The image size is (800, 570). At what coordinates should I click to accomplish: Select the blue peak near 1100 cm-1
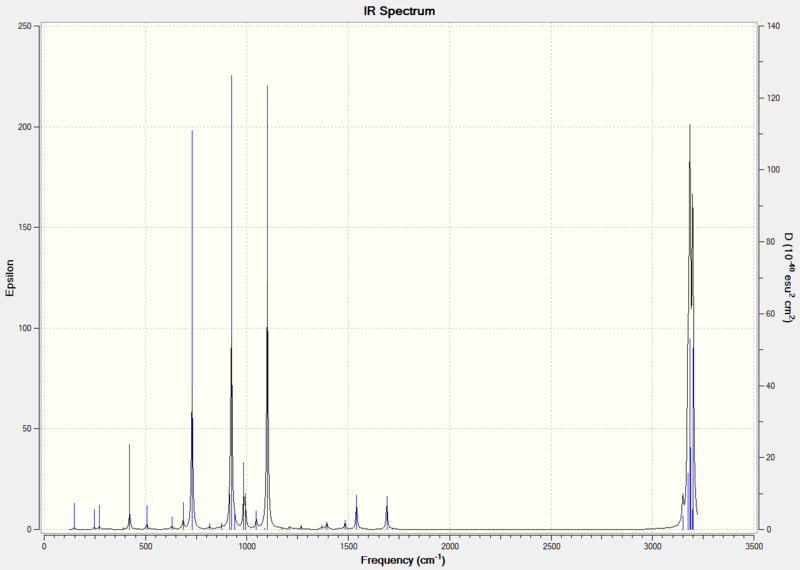pyautogui.click(x=267, y=307)
